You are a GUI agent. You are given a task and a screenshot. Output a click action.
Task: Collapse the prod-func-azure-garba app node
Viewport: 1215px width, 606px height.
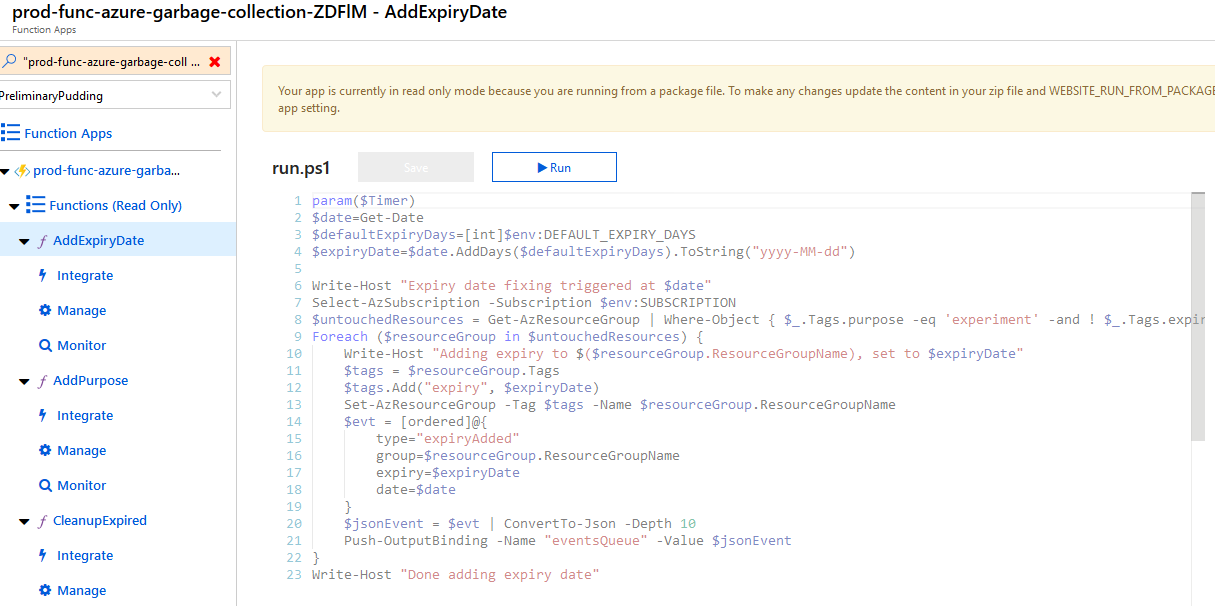pyautogui.click(x=5, y=171)
